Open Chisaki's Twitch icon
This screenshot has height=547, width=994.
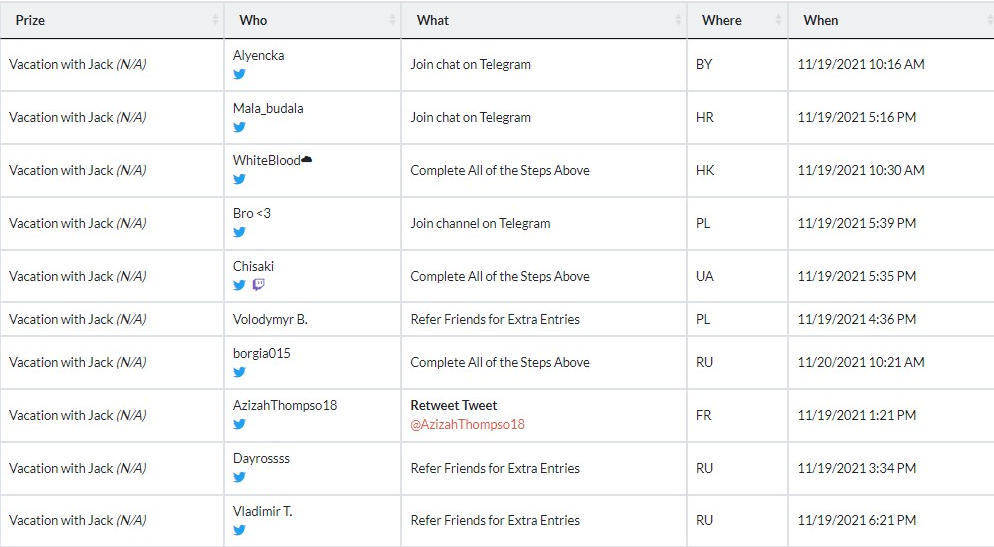coord(259,285)
